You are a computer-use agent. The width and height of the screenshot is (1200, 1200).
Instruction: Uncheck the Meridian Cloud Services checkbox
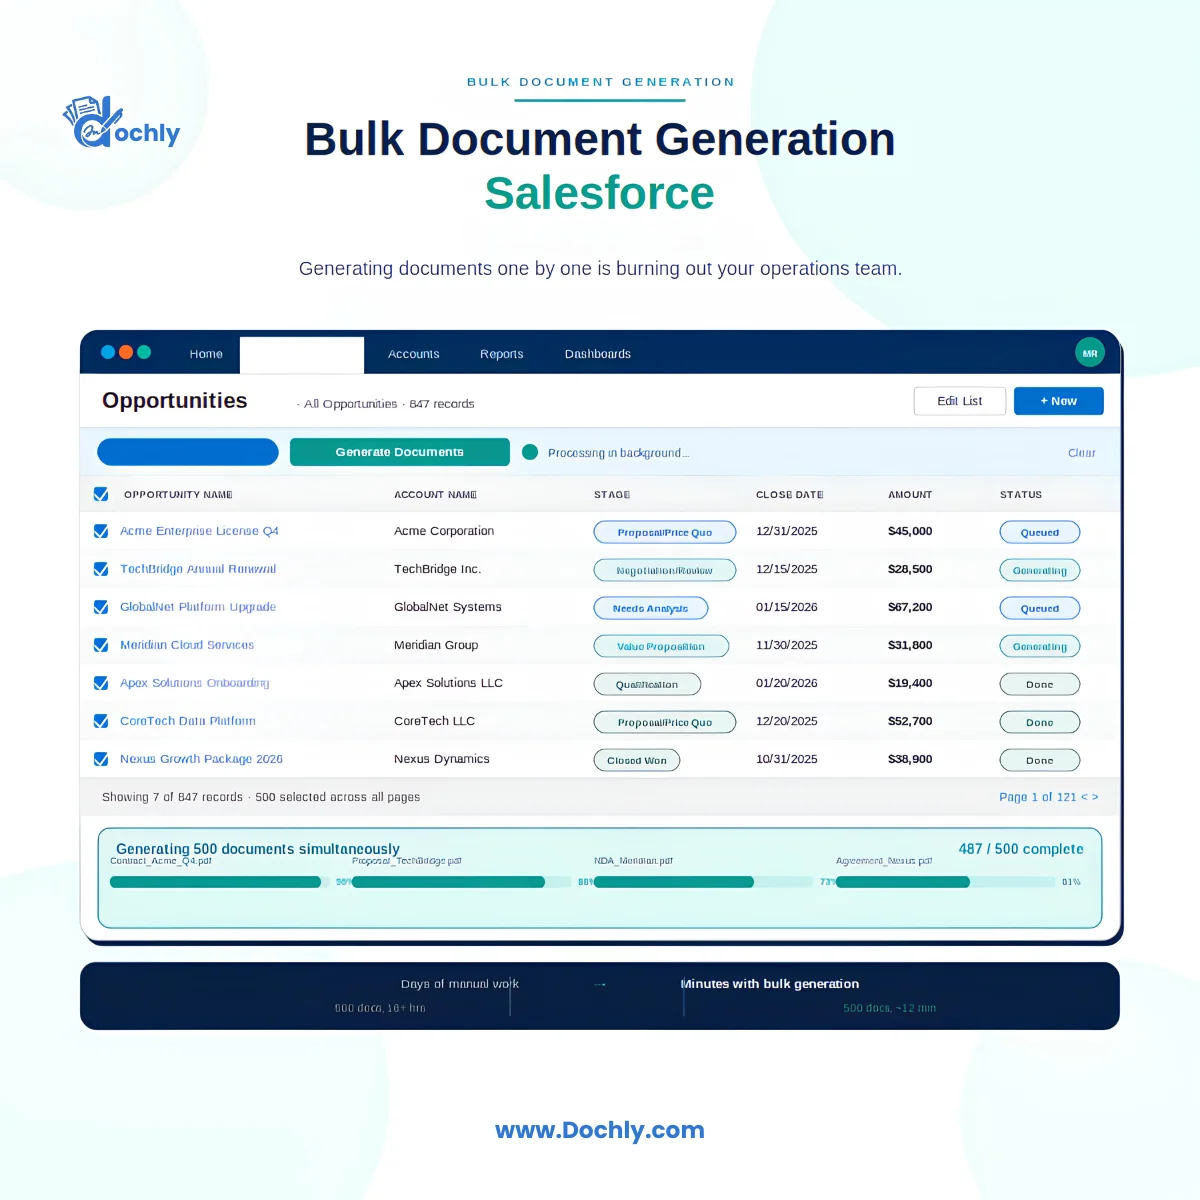coord(101,645)
